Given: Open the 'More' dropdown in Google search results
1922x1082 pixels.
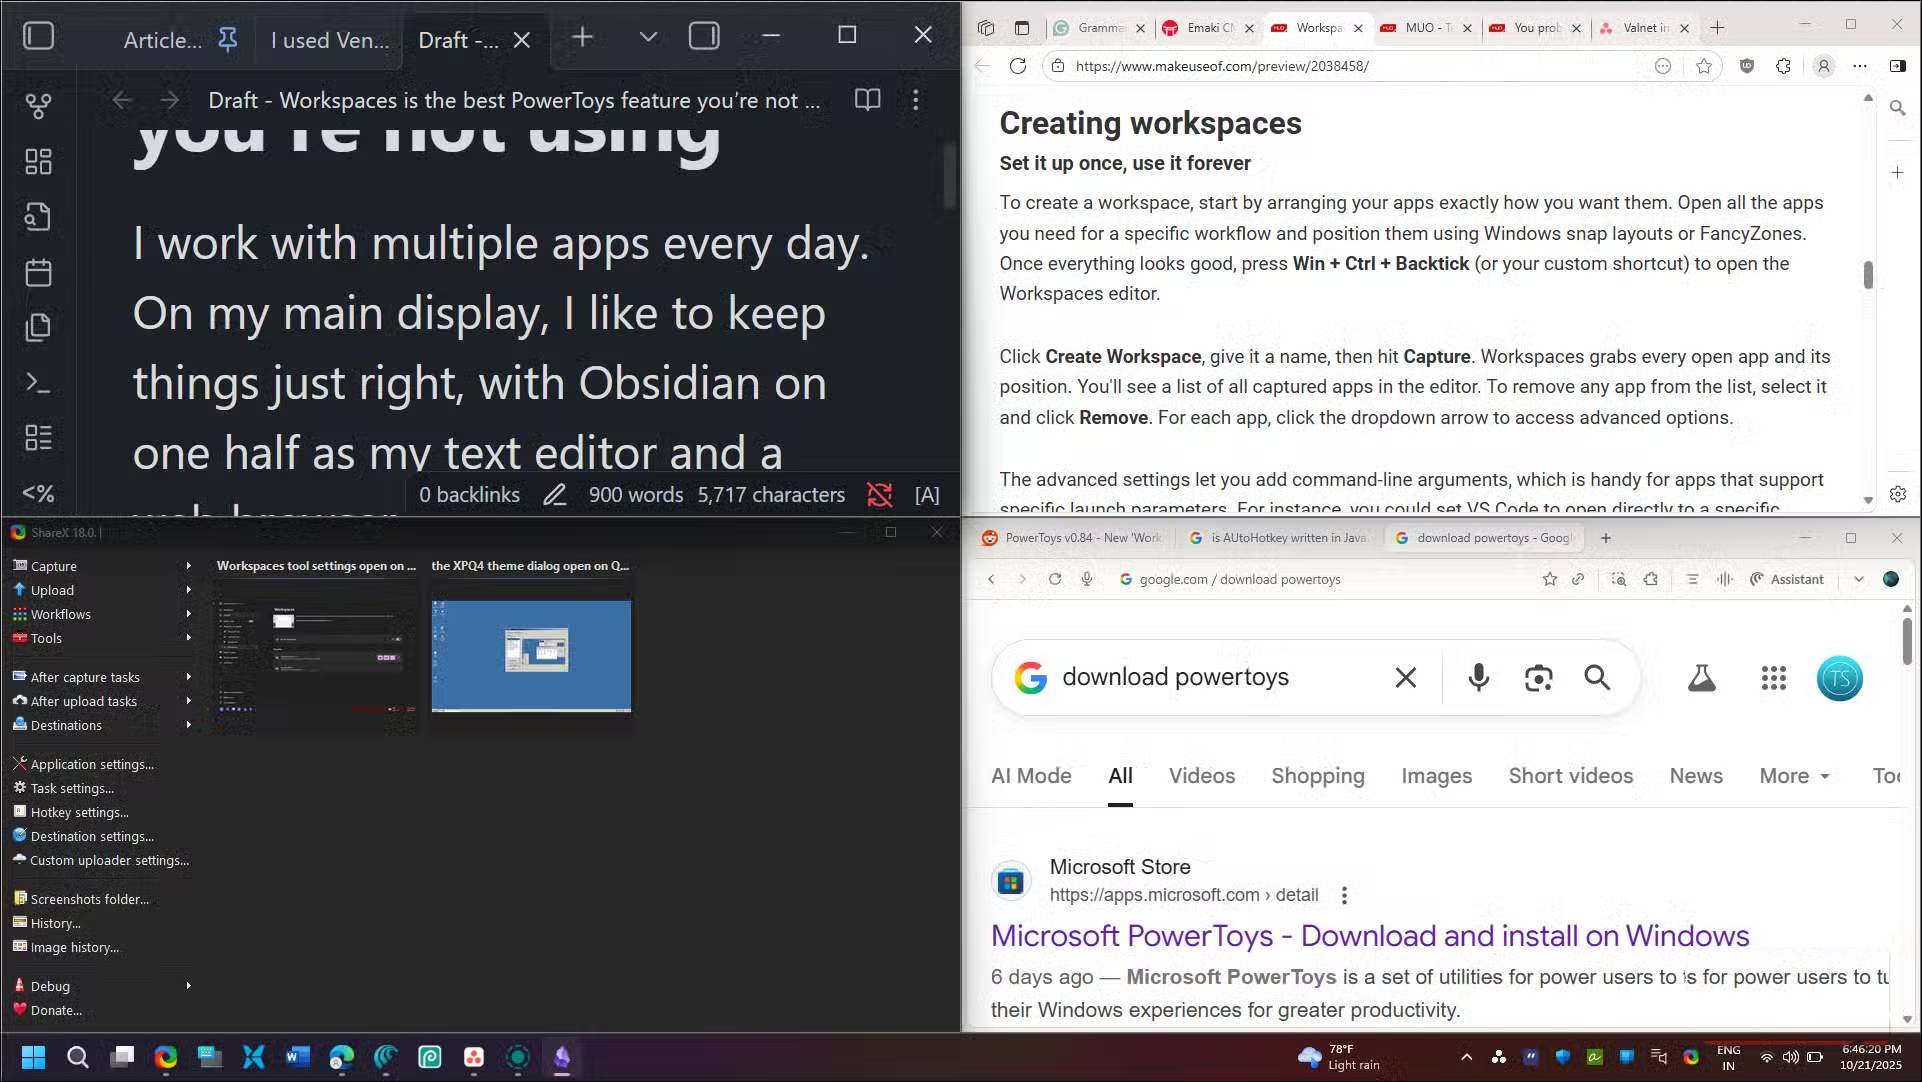Looking at the screenshot, I should 1793,775.
